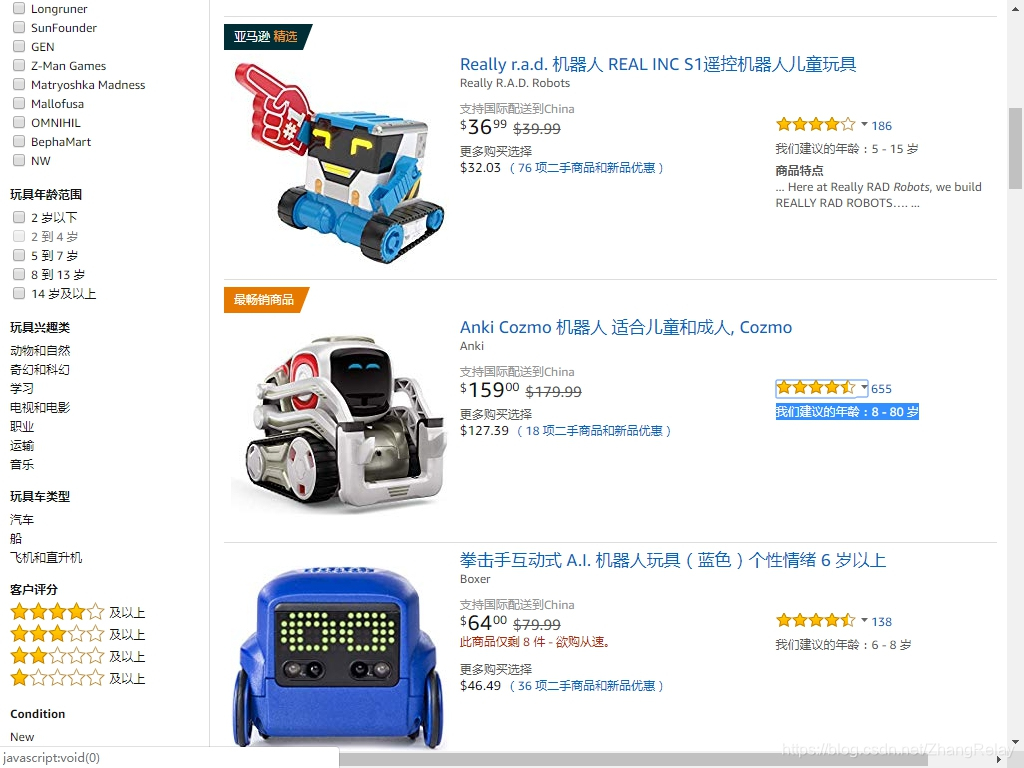Expand rating dropdown arrow next to 138
Viewport: 1024px width, 768px height.
point(864,620)
